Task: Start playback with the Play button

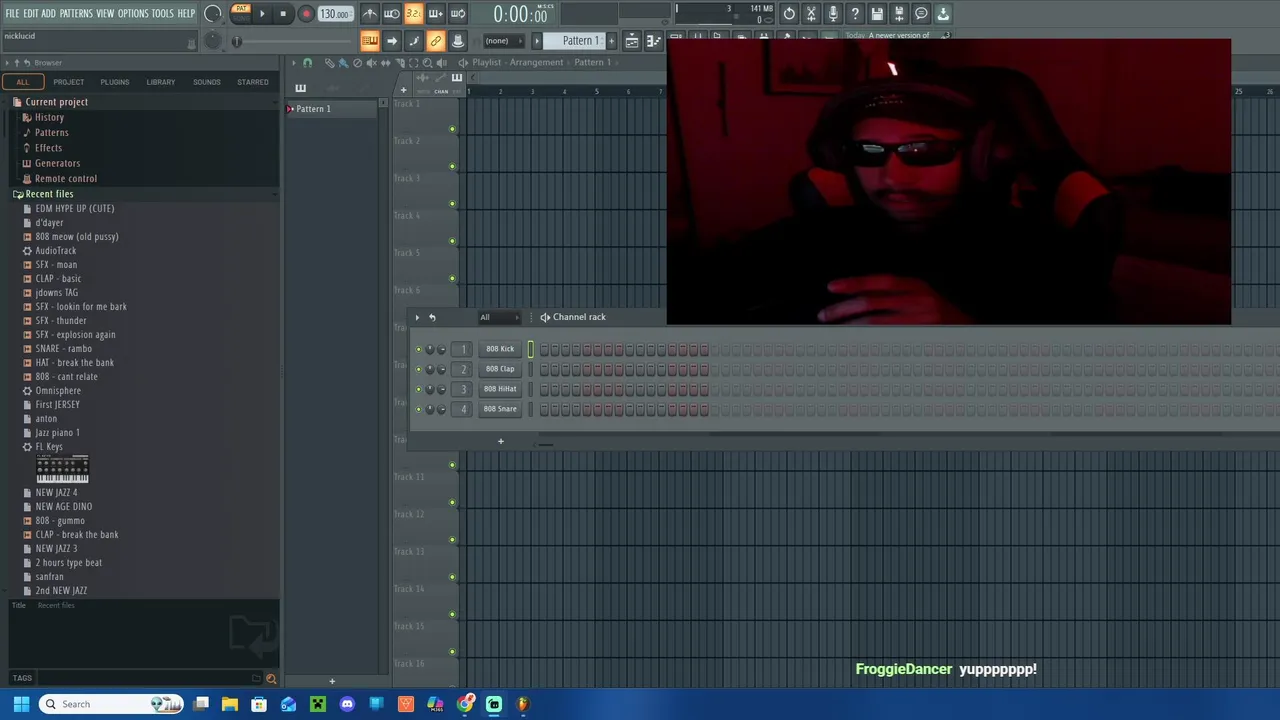Action: click(x=262, y=14)
